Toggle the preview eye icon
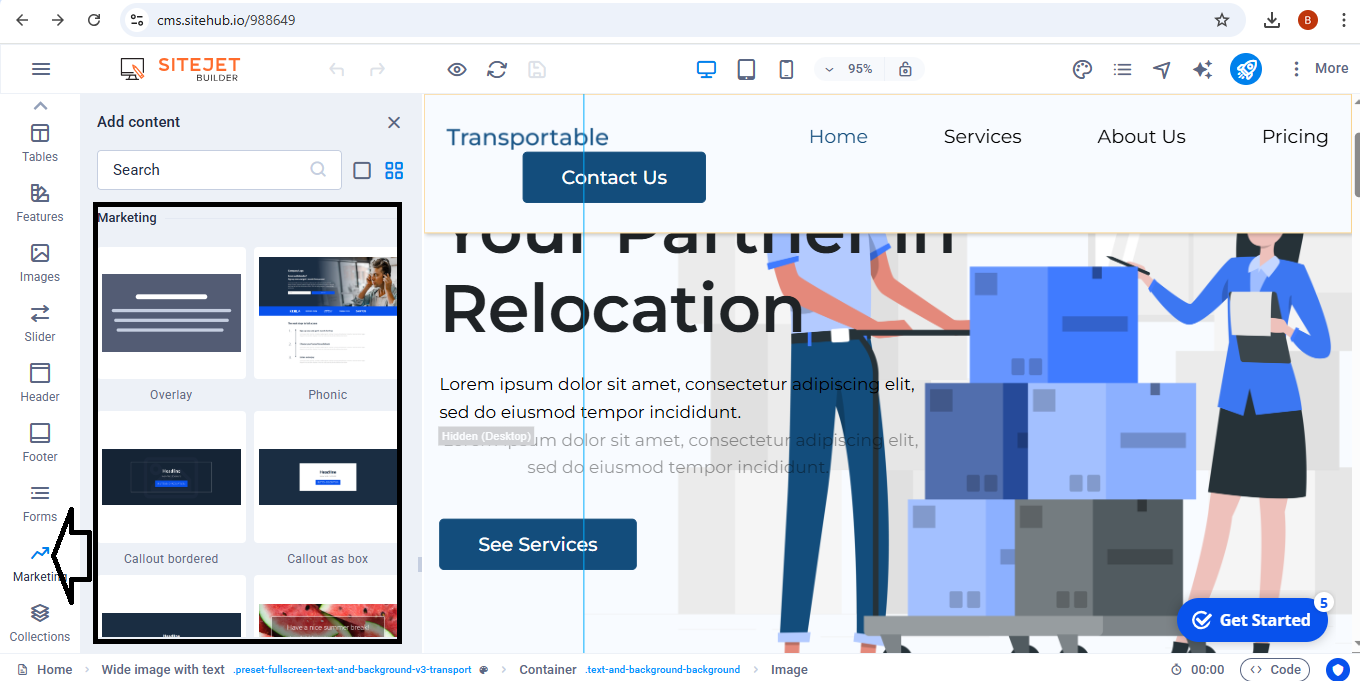Image resolution: width=1360 pixels, height=681 pixels. [x=457, y=69]
